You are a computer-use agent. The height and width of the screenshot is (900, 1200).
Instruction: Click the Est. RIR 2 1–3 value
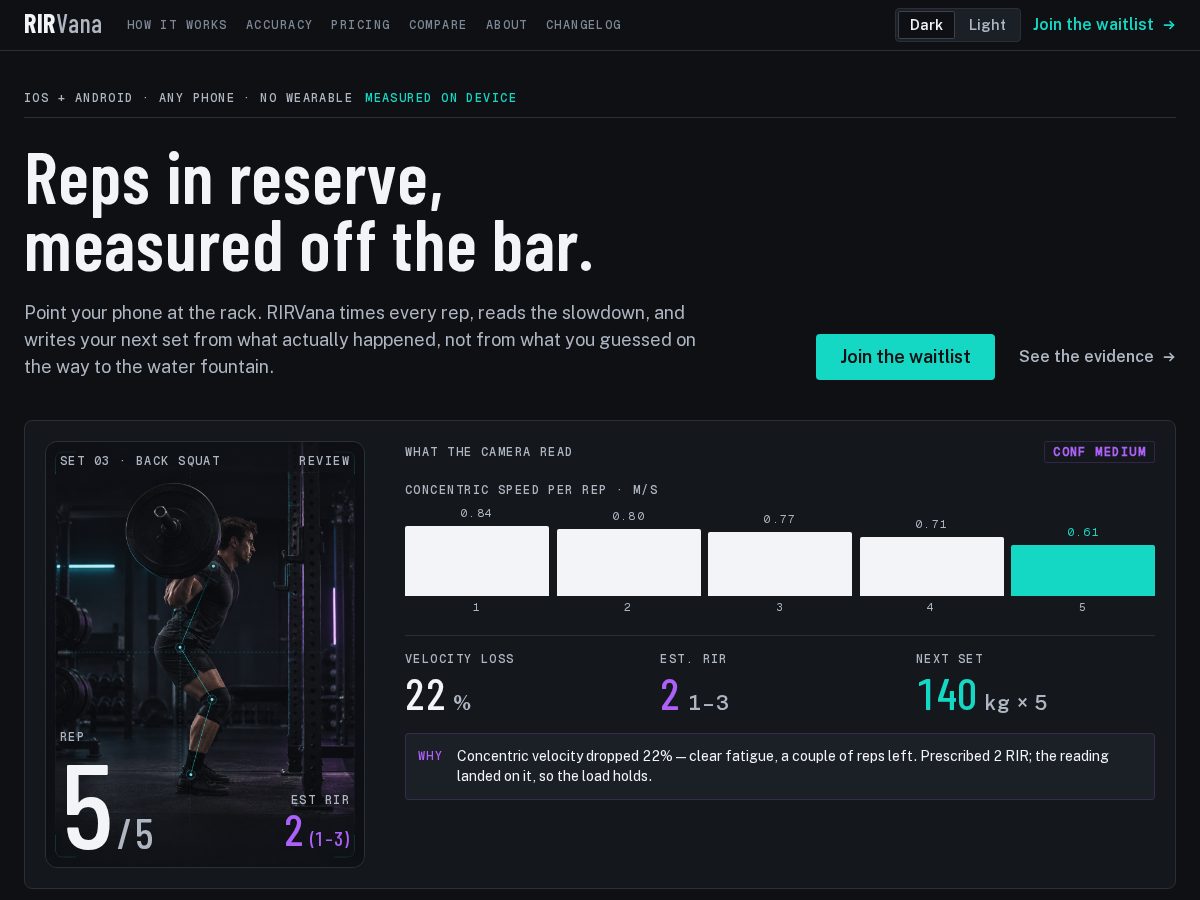tap(694, 696)
